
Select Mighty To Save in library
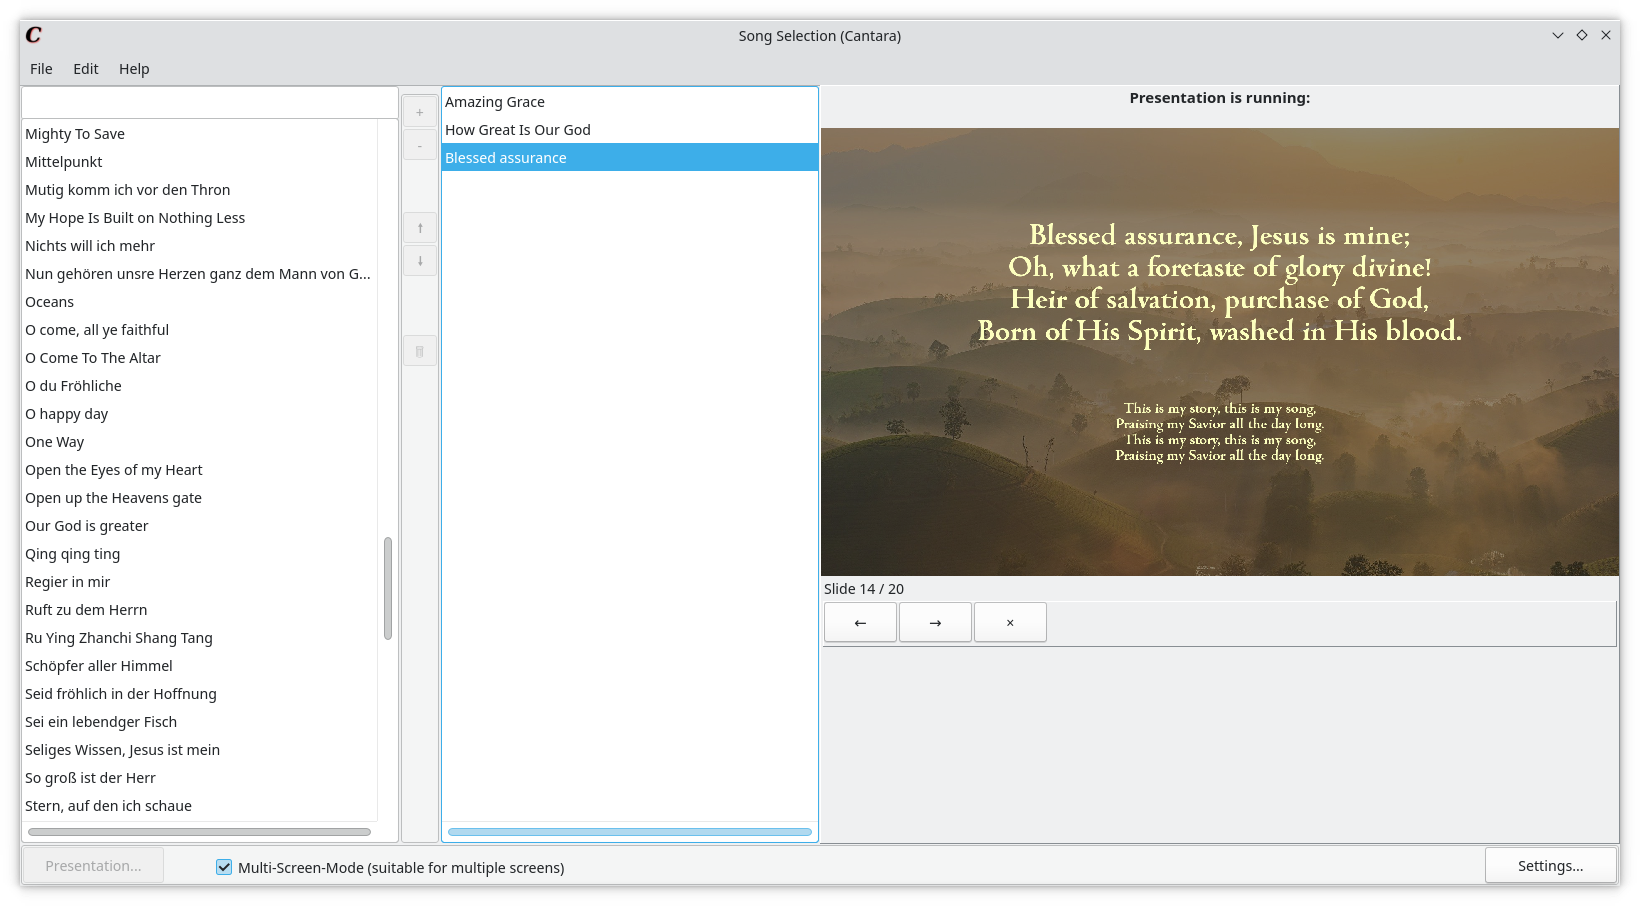click(199, 134)
